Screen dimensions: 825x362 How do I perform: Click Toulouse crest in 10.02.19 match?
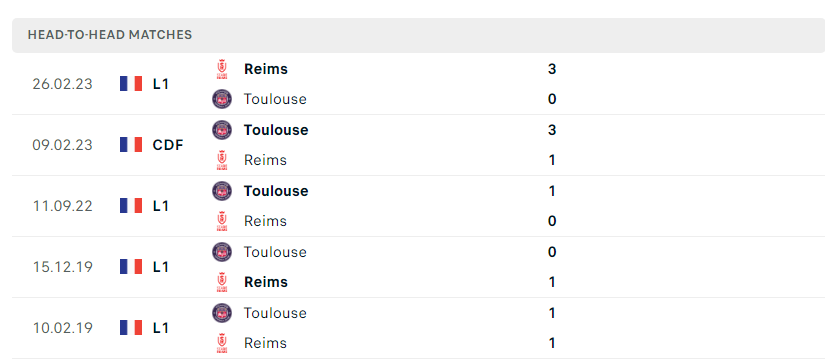[222, 313]
